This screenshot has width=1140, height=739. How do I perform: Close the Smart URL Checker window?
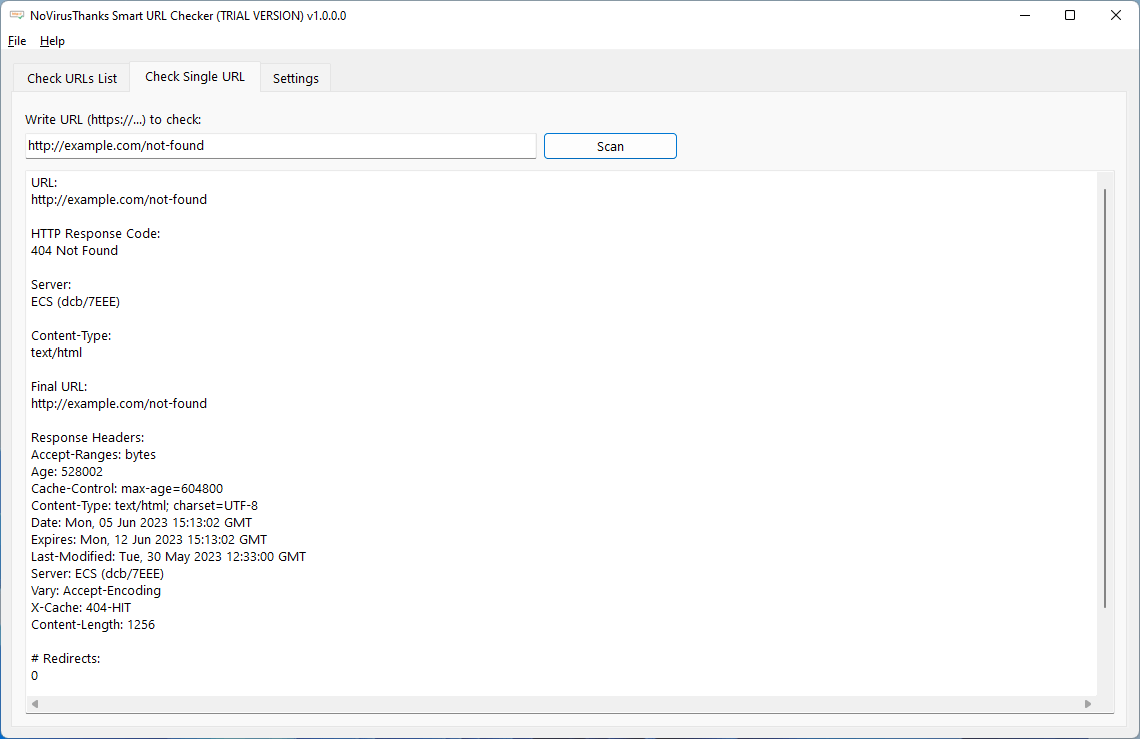(1116, 15)
